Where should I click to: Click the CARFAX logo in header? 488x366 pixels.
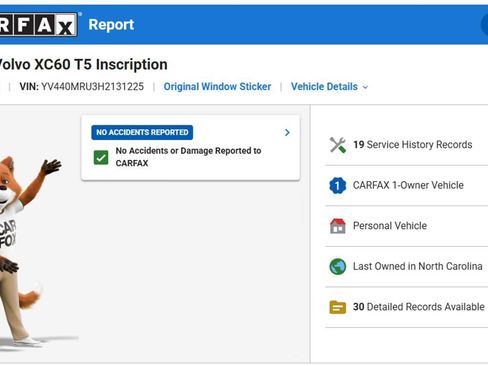[38, 24]
